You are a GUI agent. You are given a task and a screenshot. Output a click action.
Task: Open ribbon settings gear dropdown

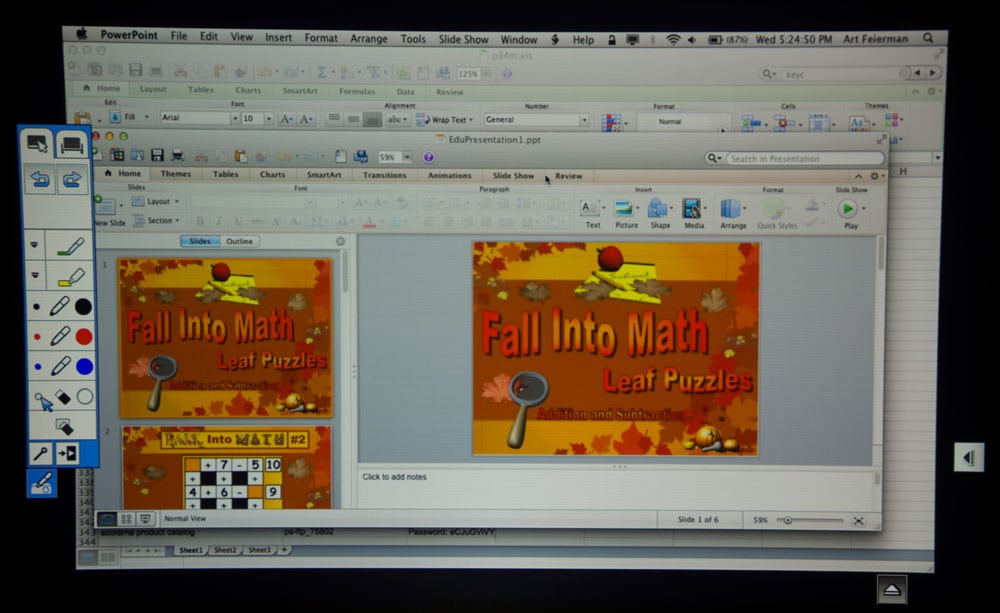coord(878,176)
